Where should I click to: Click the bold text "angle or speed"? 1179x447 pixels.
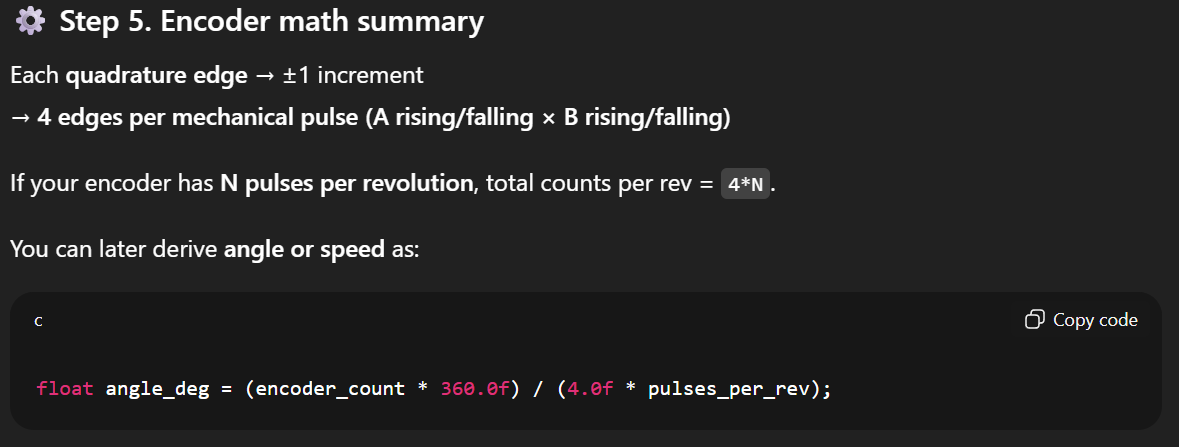[304, 248]
